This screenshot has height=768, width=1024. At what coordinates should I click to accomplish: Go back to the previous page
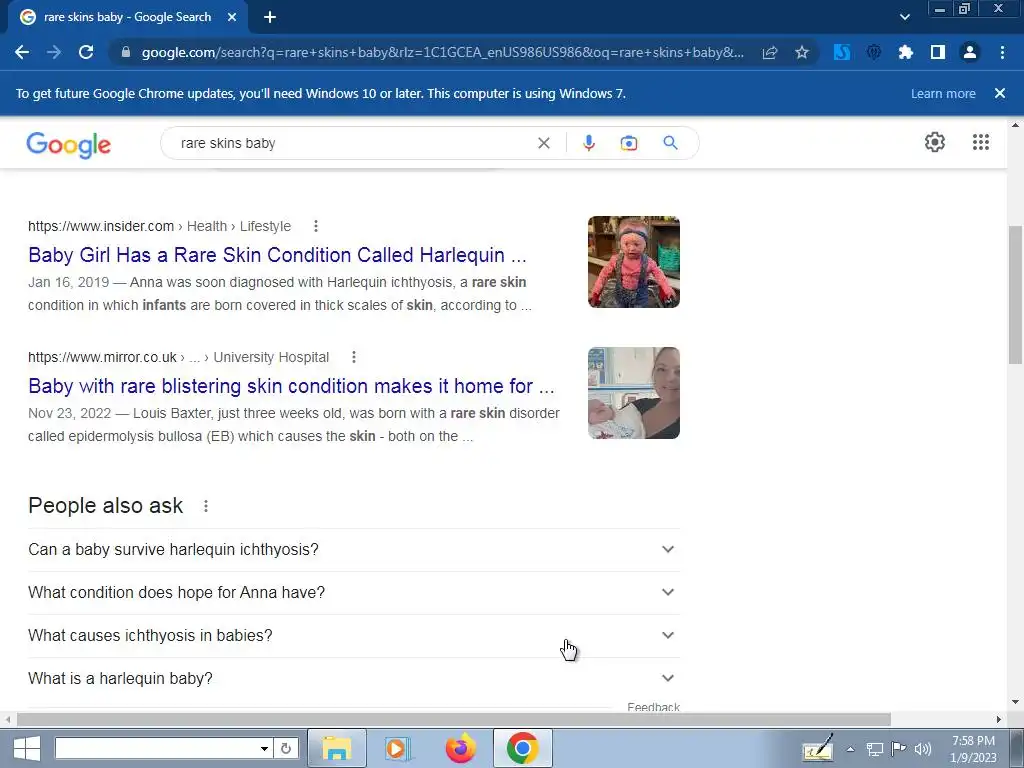click(x=22, y=52)
